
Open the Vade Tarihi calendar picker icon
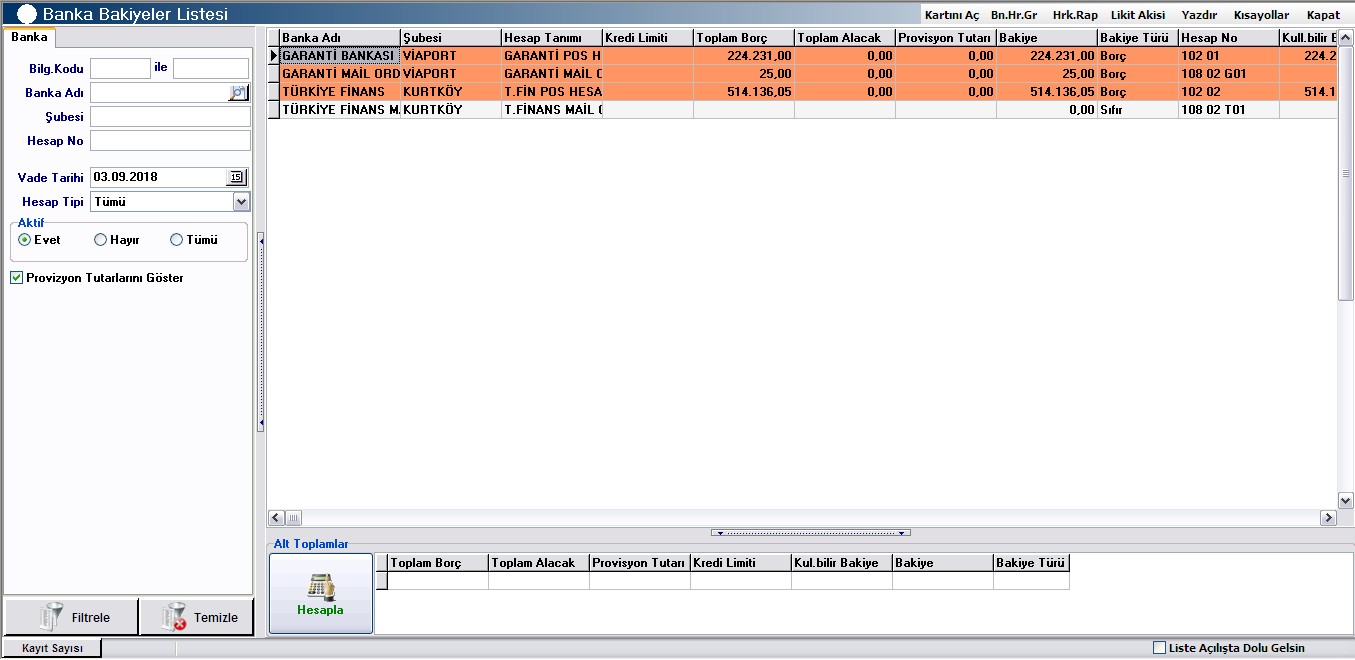coord(237,177)
